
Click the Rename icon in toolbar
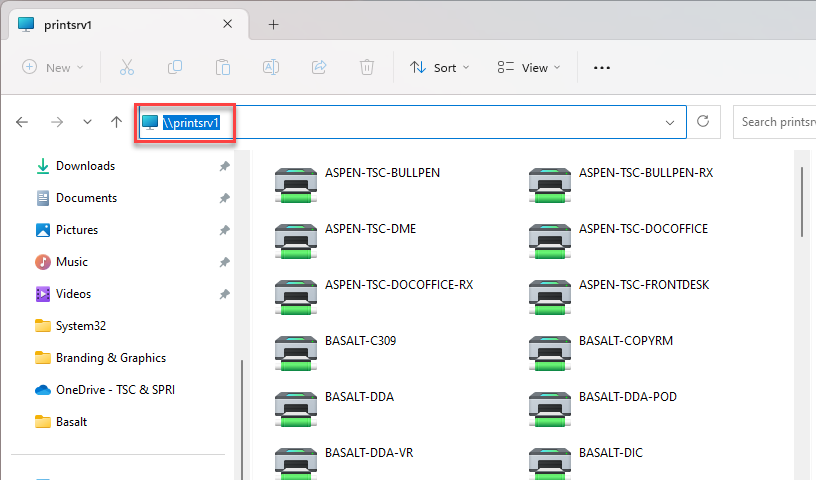(270, 67)
